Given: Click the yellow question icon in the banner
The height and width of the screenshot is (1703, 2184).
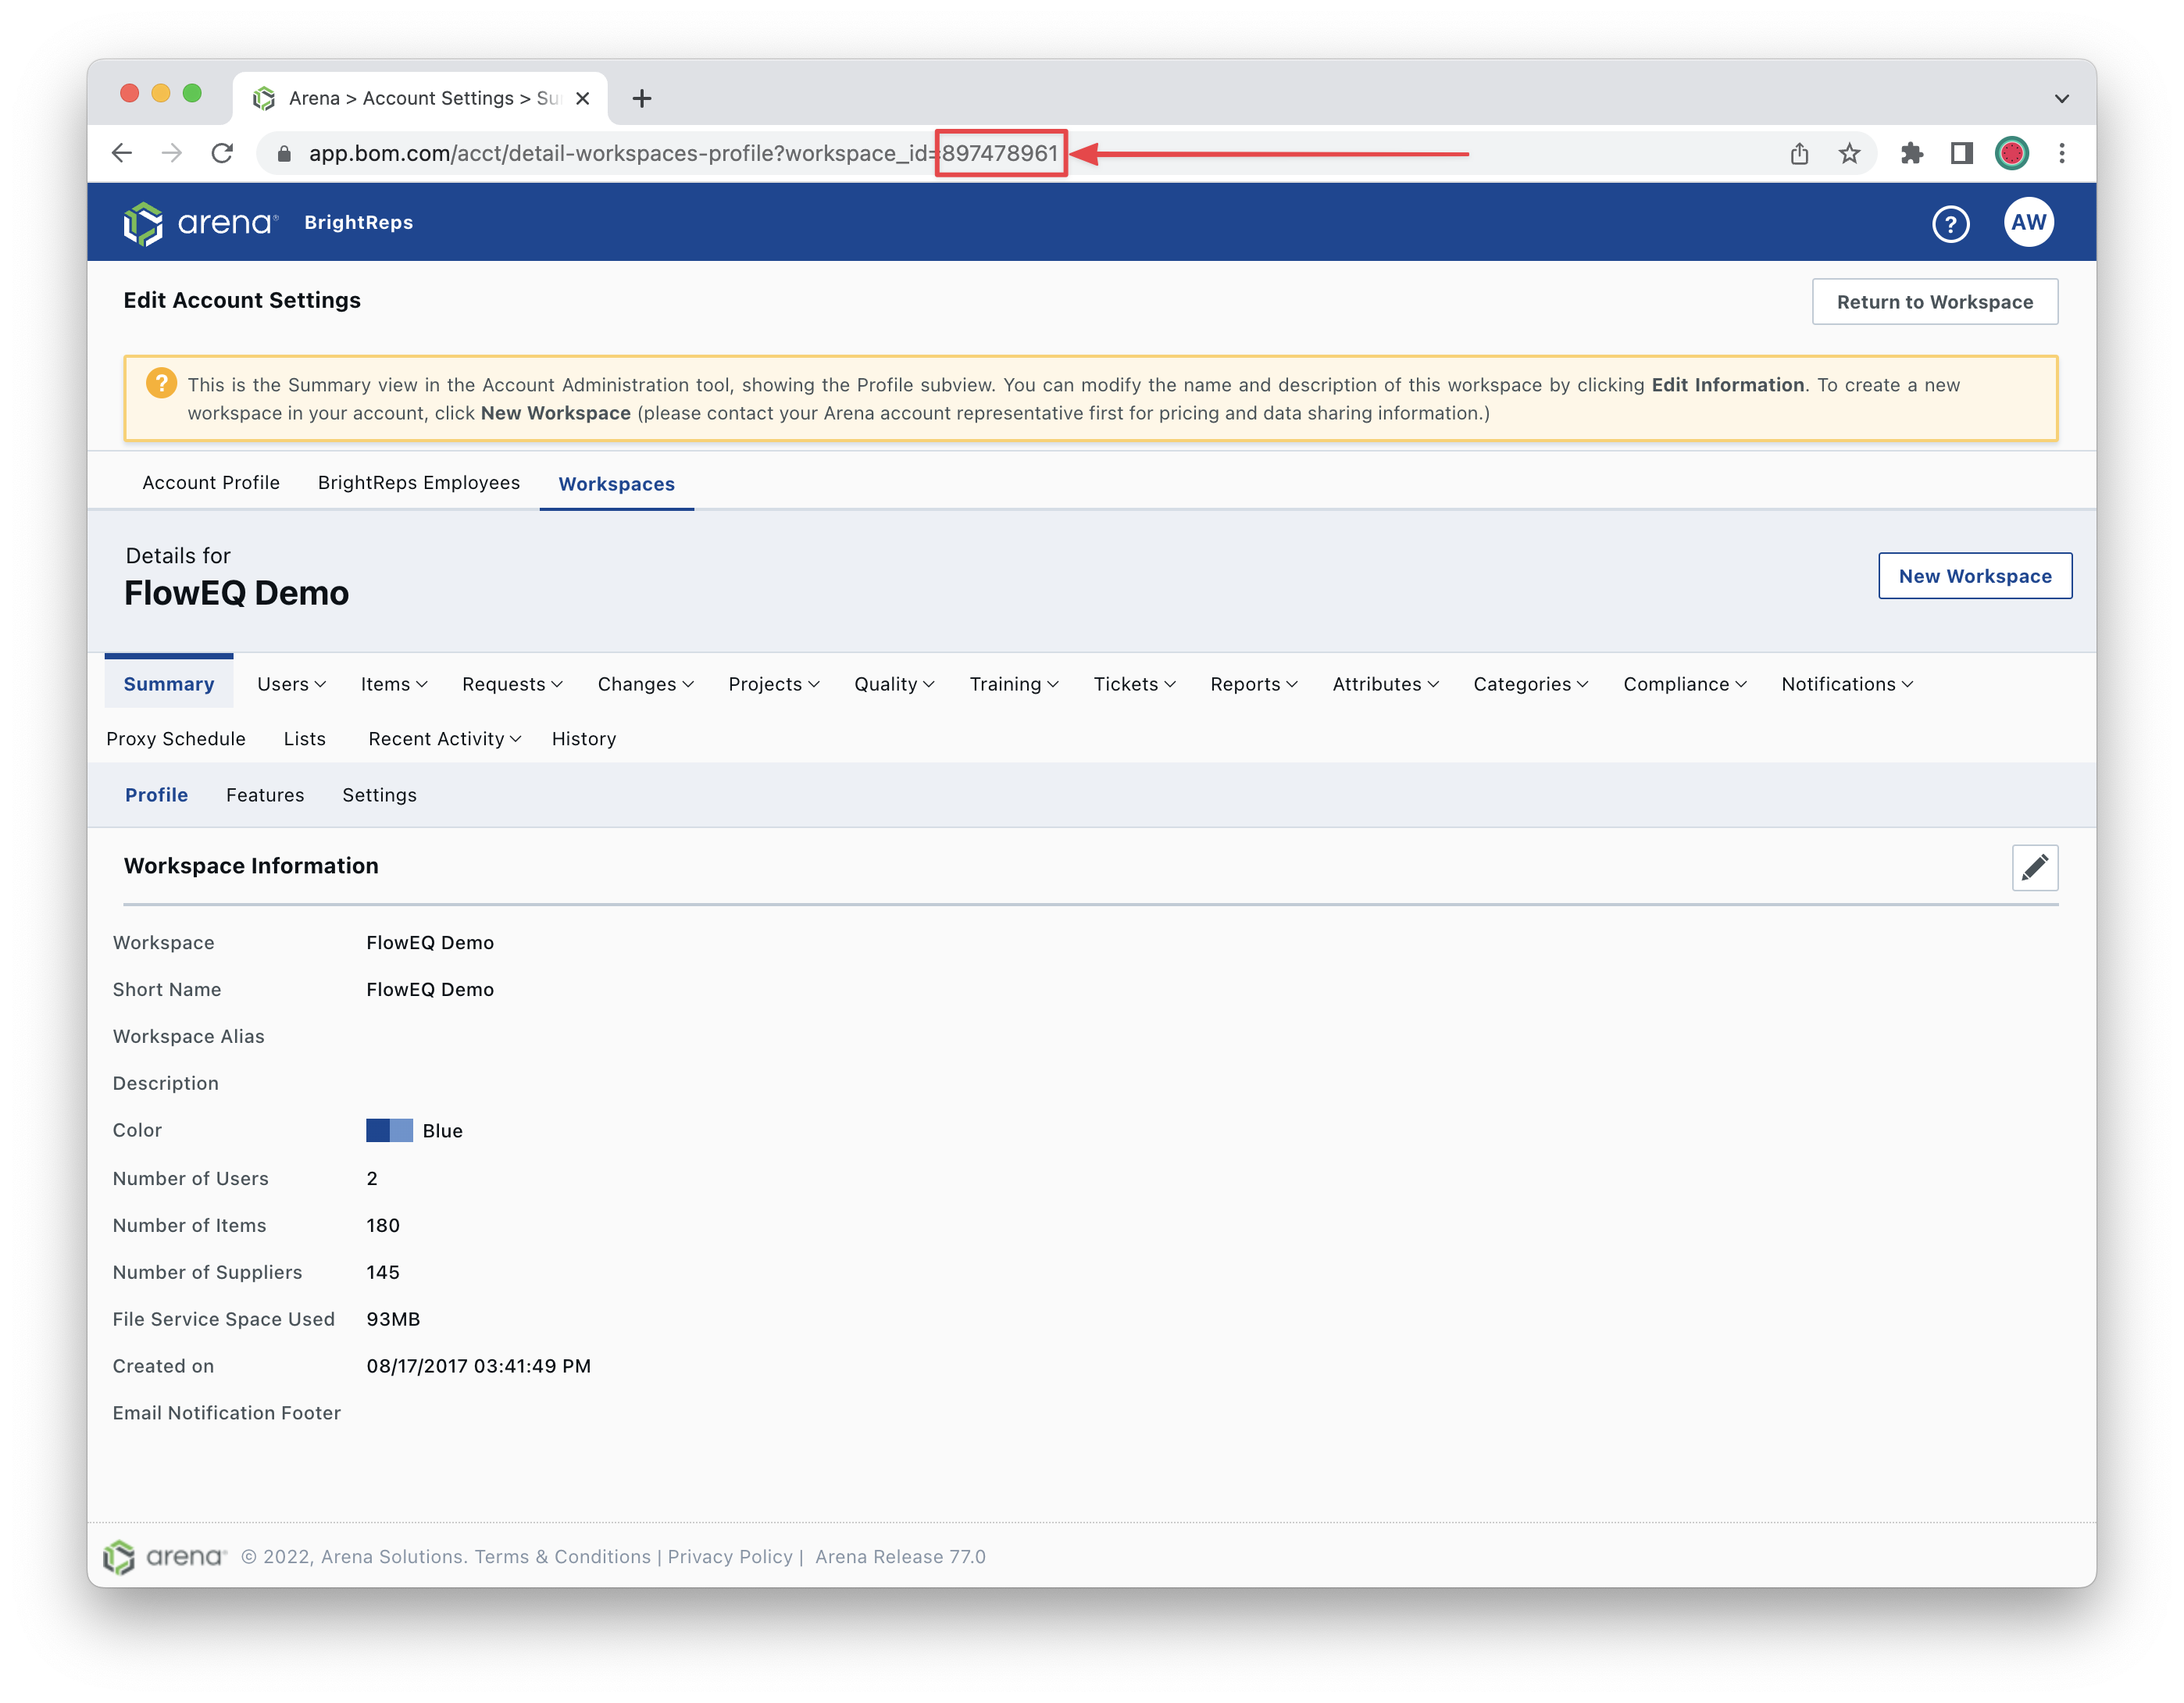Looking at the screenshot, I should (161, 383).
